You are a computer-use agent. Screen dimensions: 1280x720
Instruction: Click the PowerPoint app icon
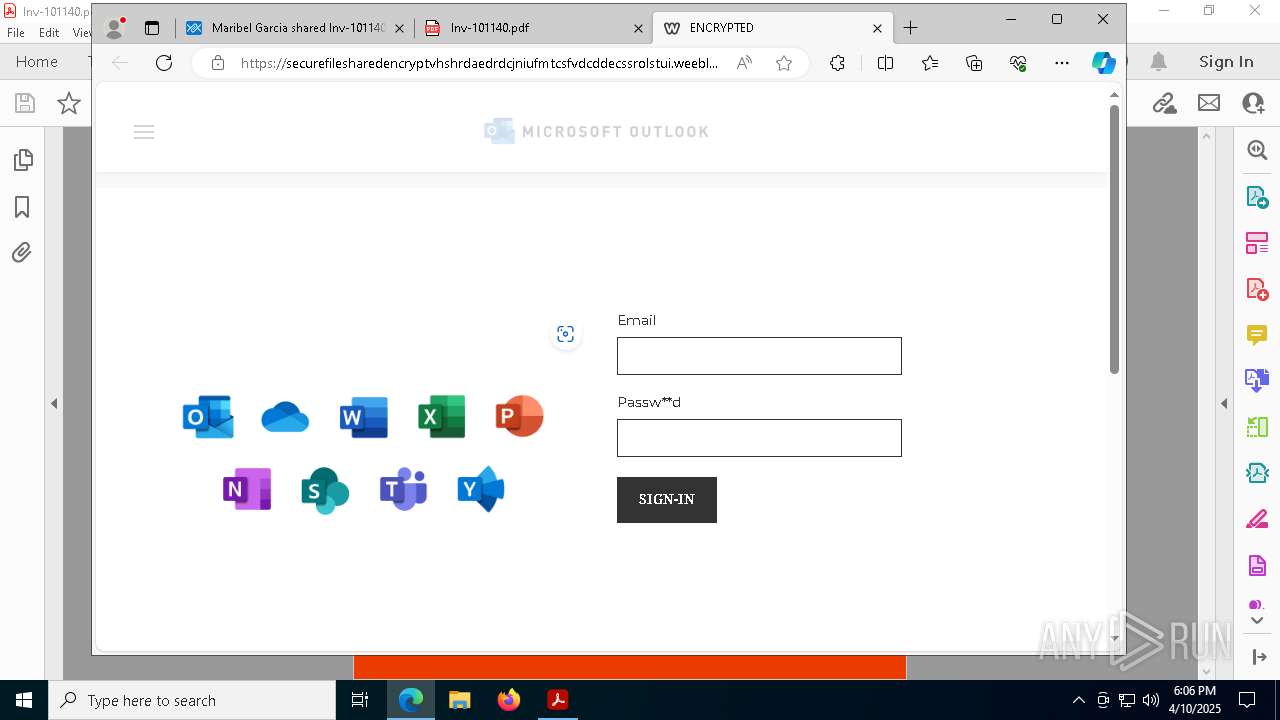(x=519, y=416)
